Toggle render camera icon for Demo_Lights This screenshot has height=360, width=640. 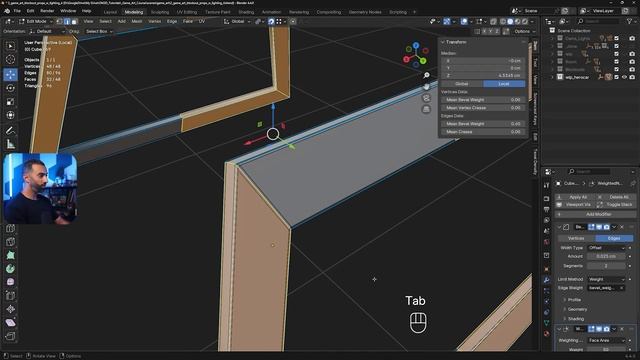coord(632,38)
